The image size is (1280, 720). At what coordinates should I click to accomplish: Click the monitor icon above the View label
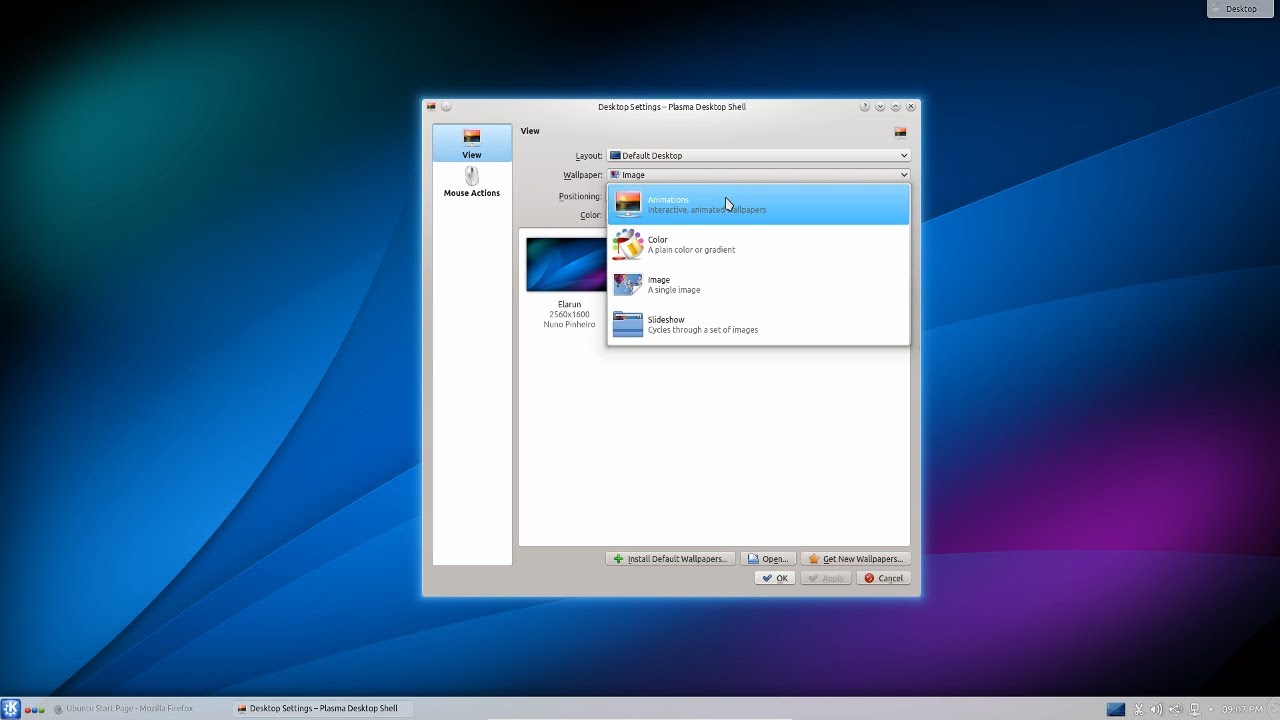coord(472,137)
